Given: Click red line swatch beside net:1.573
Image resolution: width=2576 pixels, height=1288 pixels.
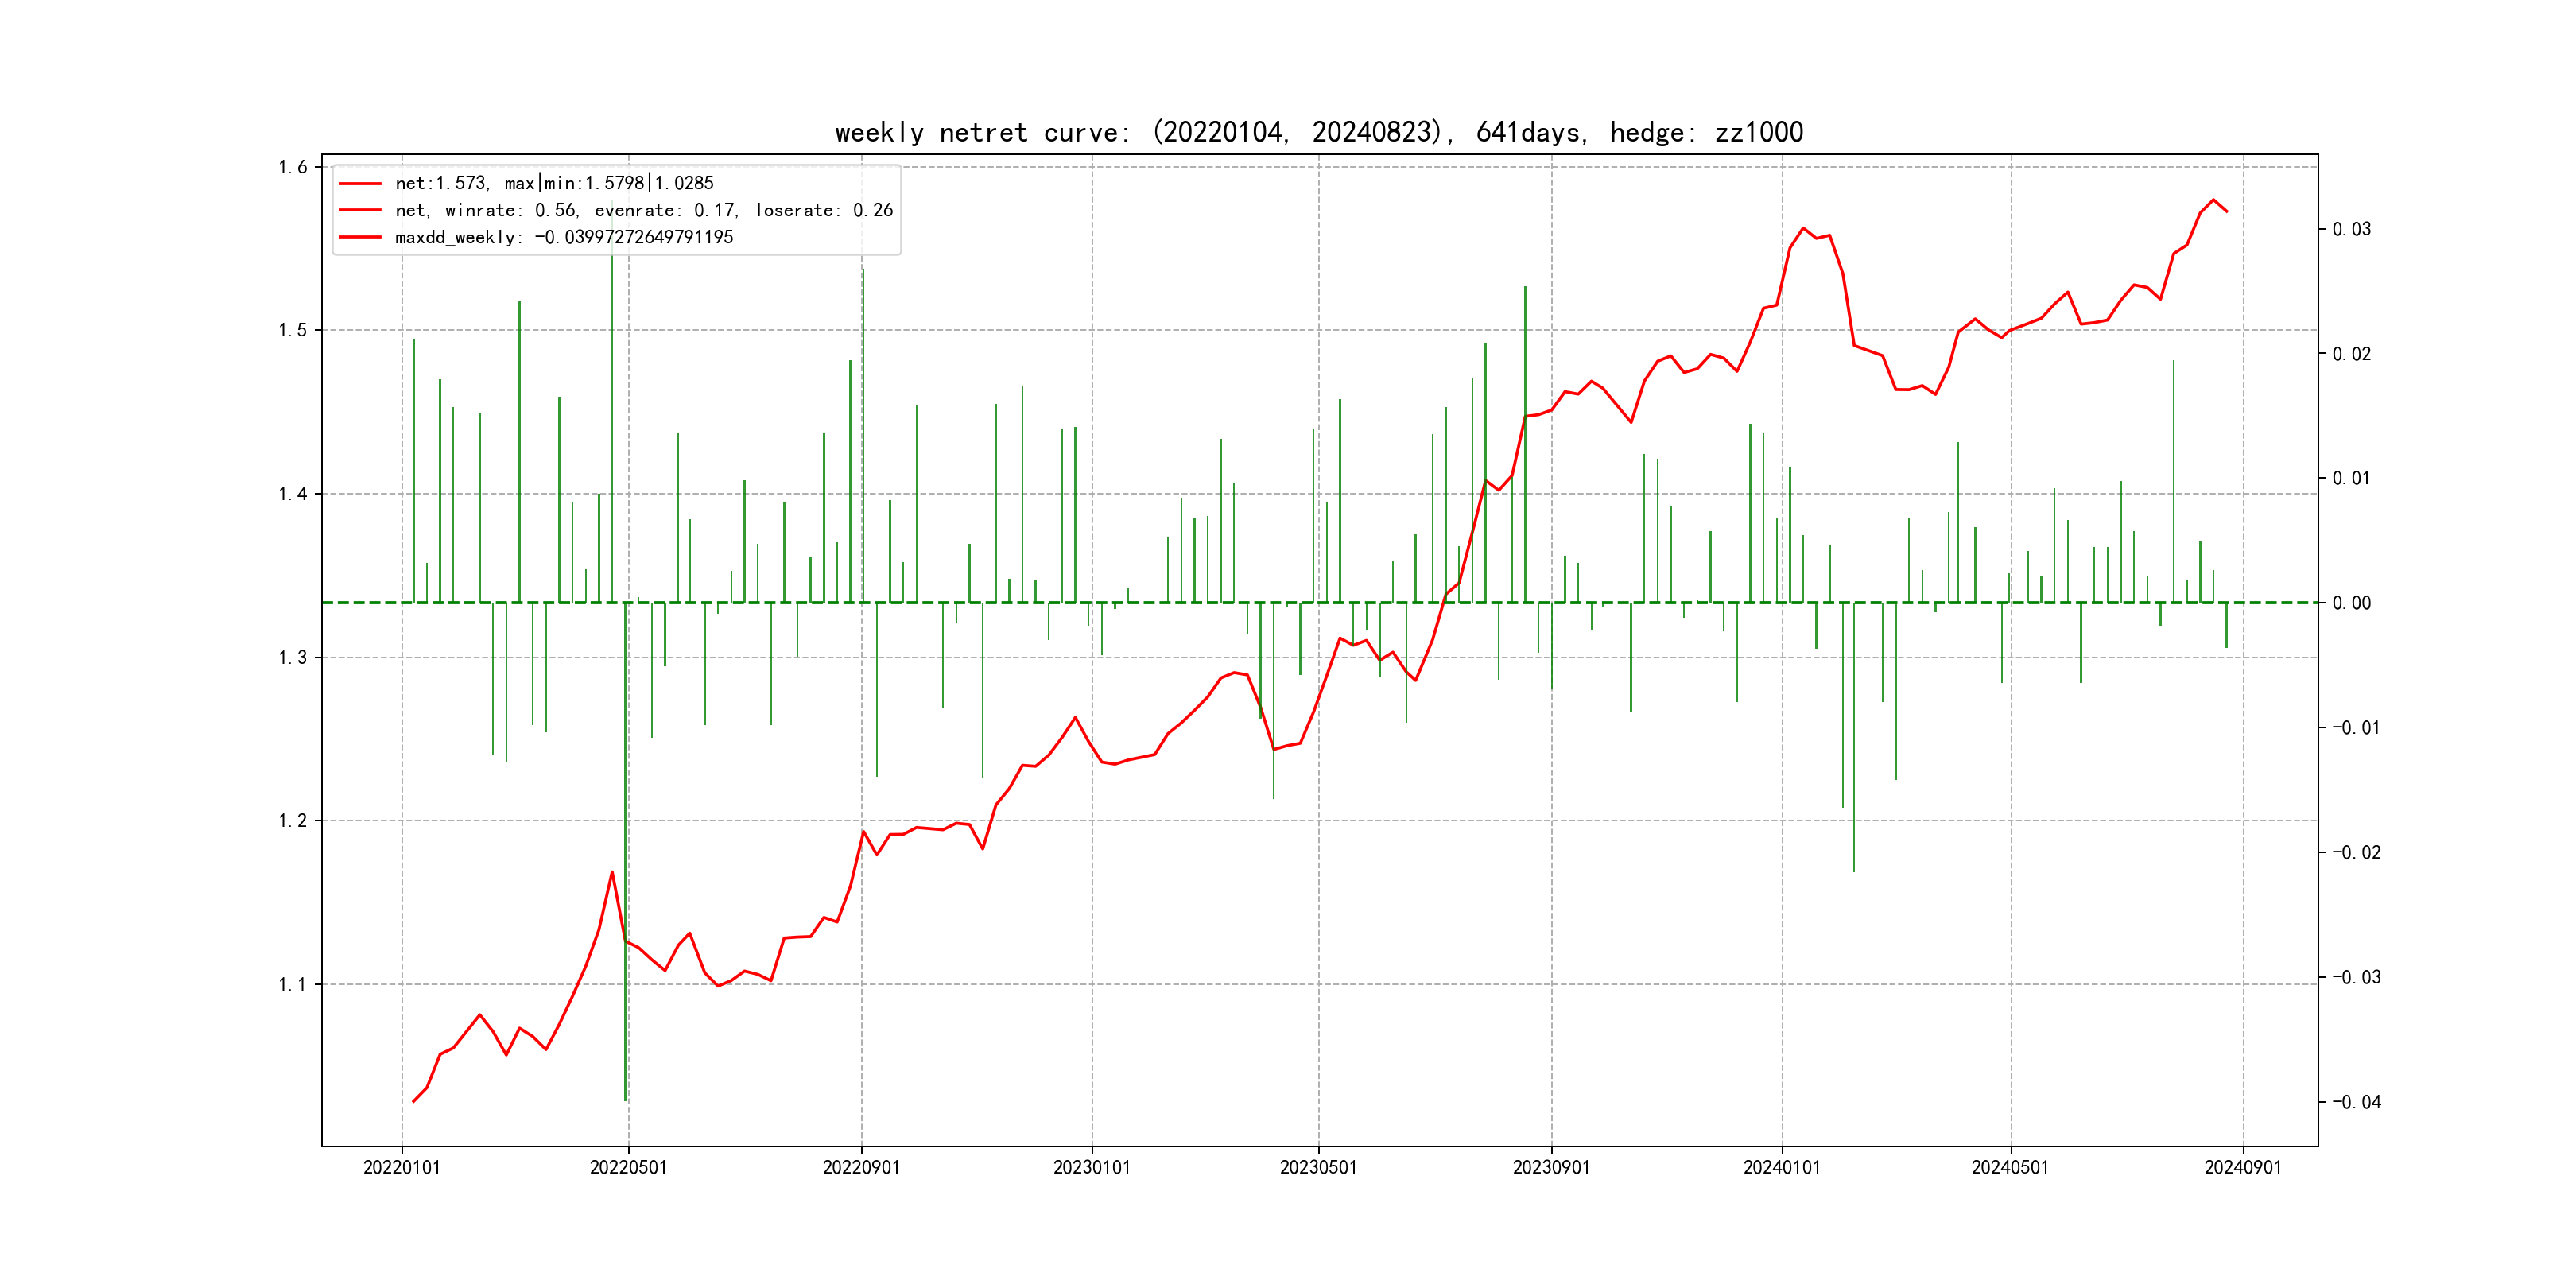Looking at the screenshot, I should click(360, 183).
